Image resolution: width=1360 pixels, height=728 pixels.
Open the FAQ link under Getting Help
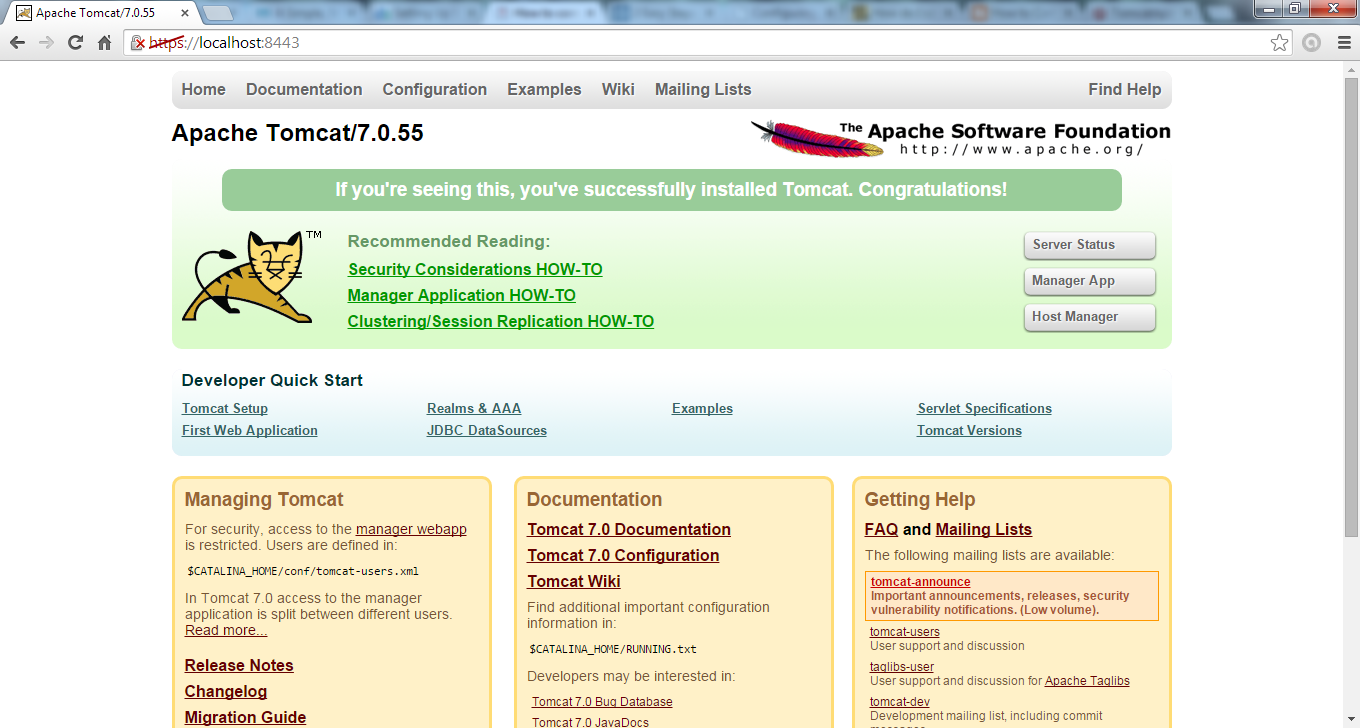tap(881, 529)
